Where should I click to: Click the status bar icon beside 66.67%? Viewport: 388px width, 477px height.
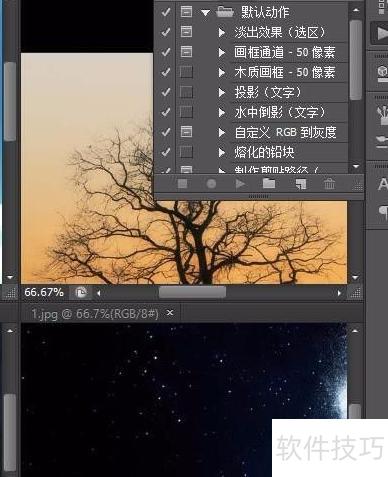click(81, 293)
